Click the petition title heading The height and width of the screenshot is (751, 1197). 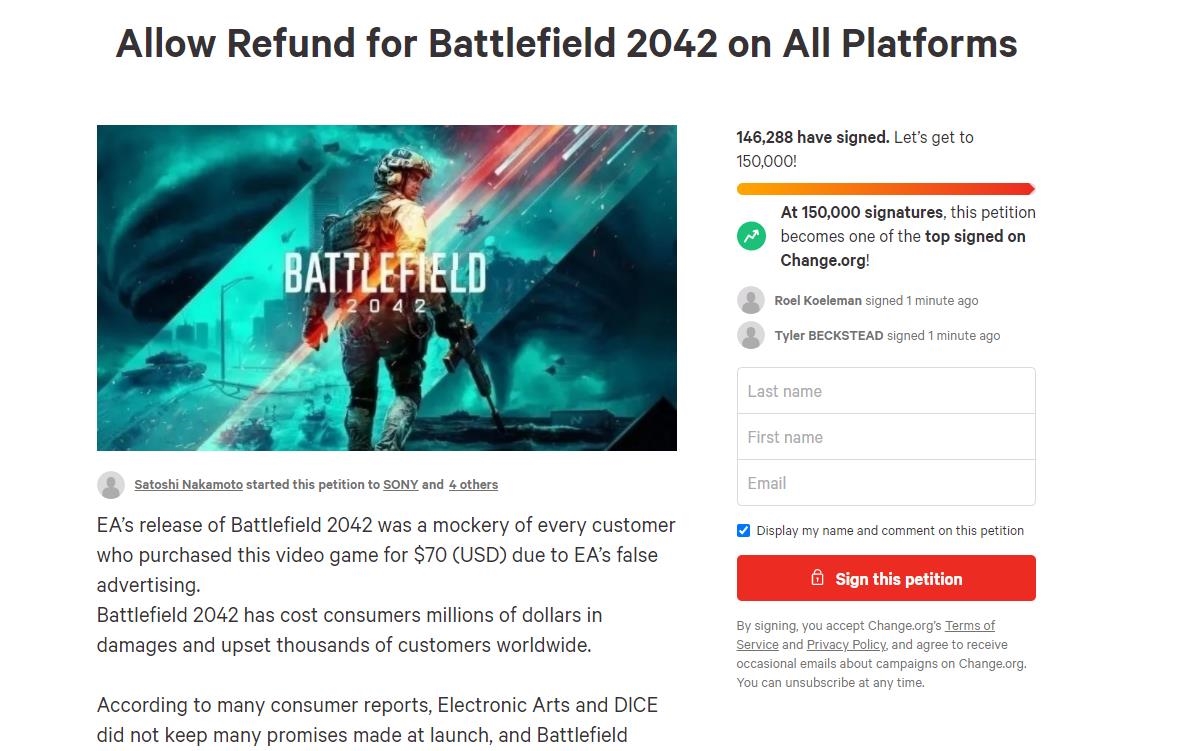(566, 43)
